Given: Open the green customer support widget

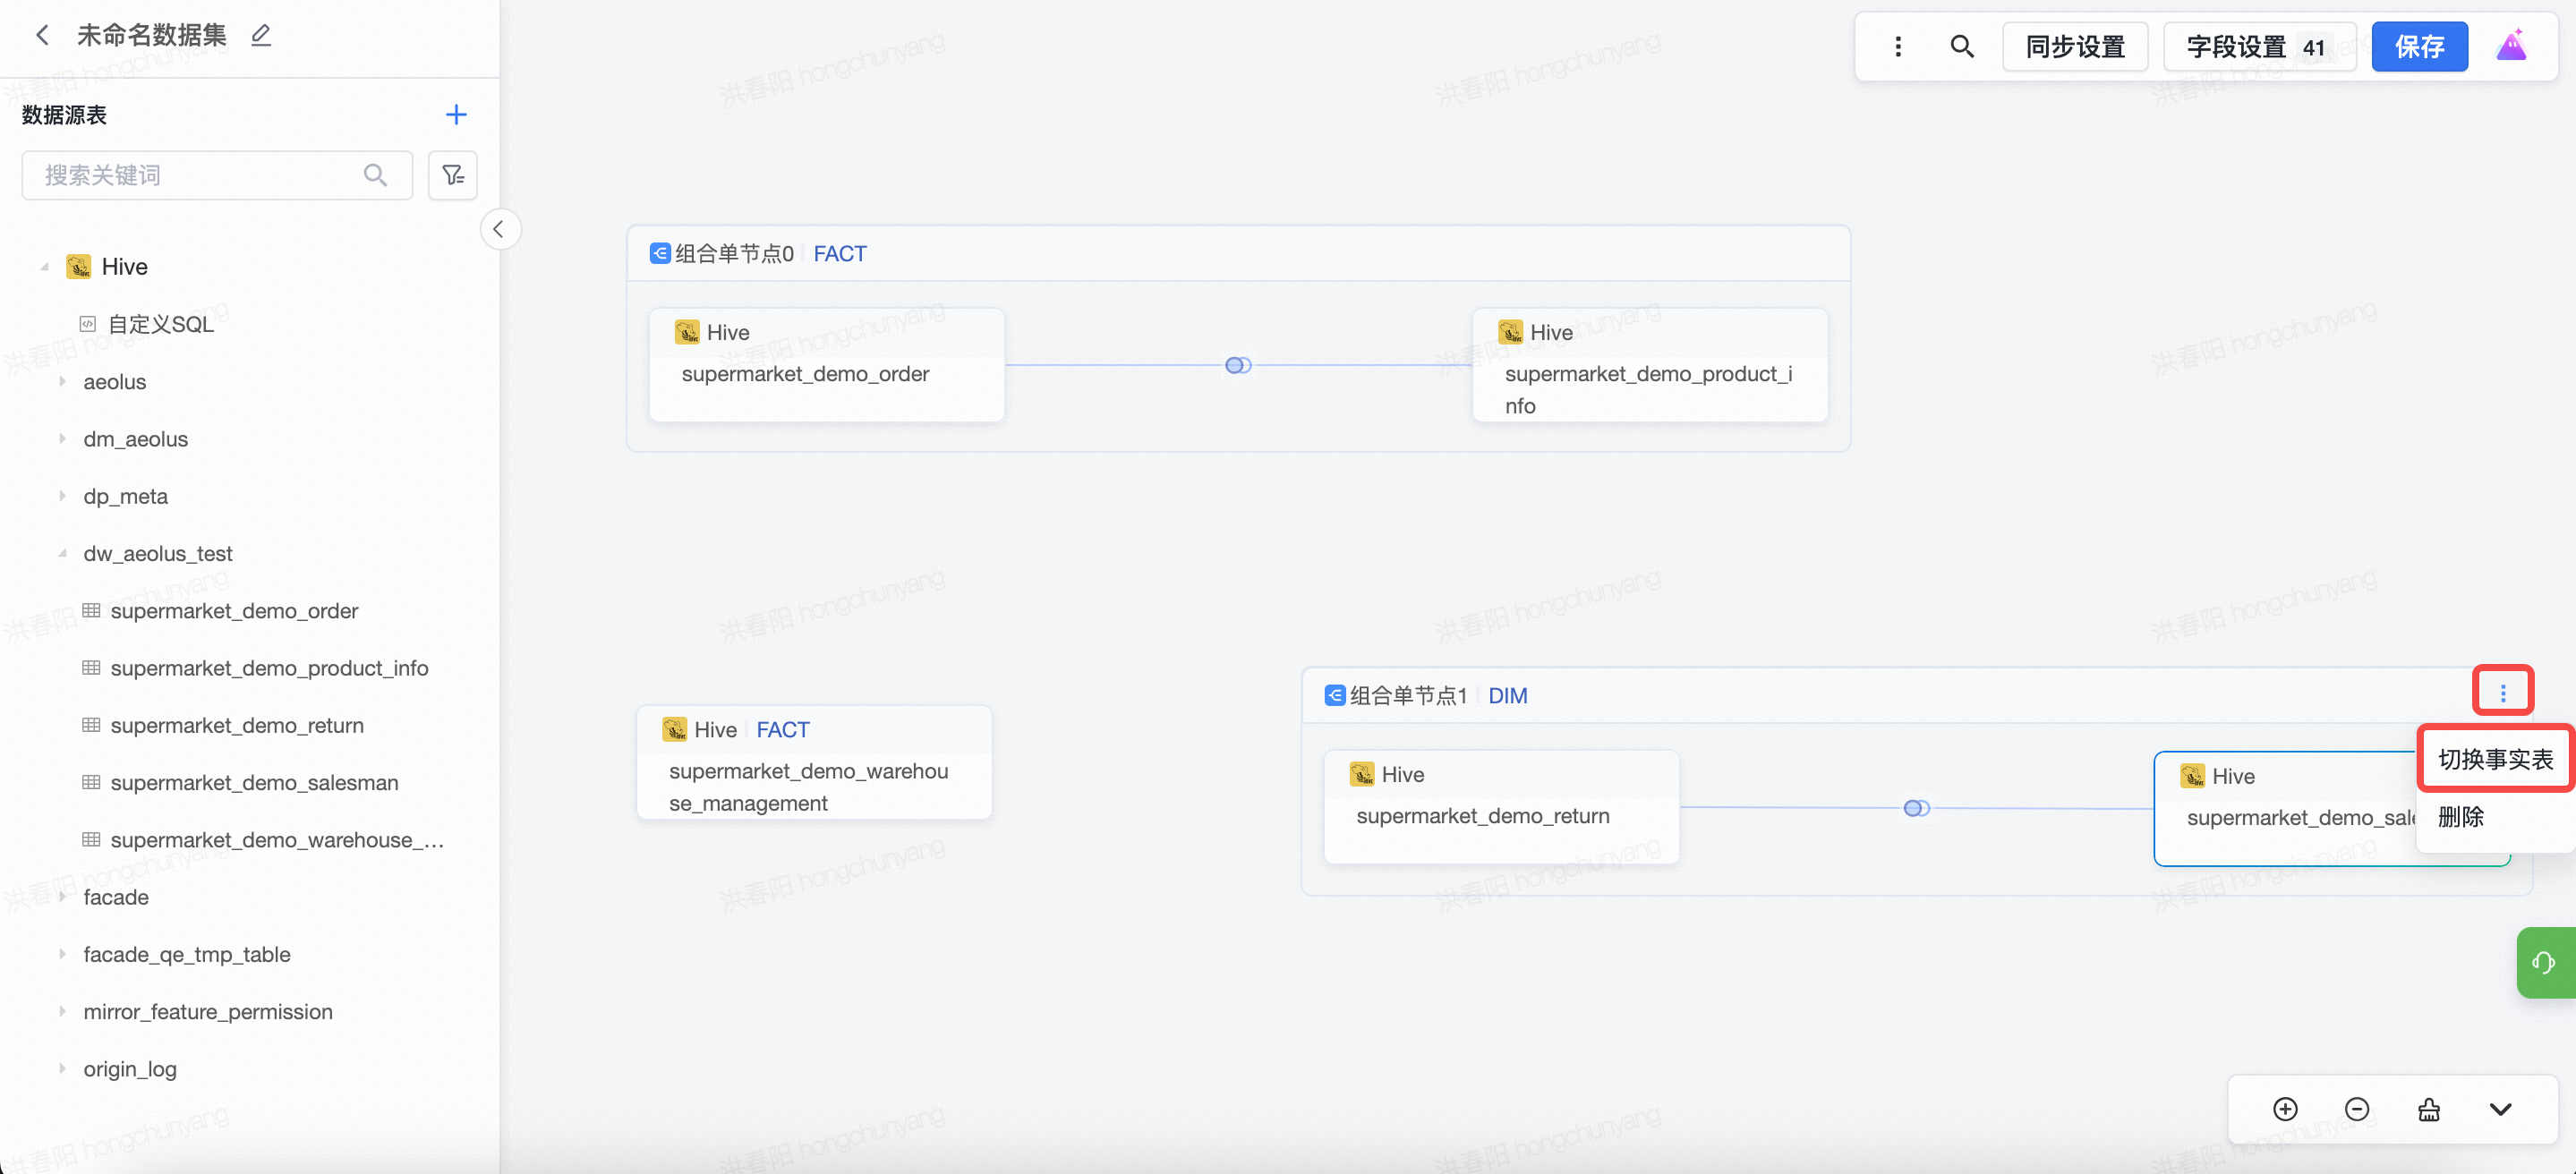Looking at the screenshot, I should tap(2545, 962).
